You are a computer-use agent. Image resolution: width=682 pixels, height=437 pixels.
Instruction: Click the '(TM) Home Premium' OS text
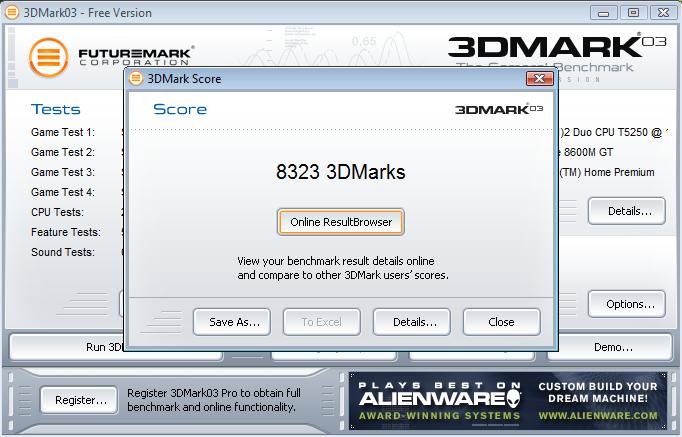coord(607,172)
